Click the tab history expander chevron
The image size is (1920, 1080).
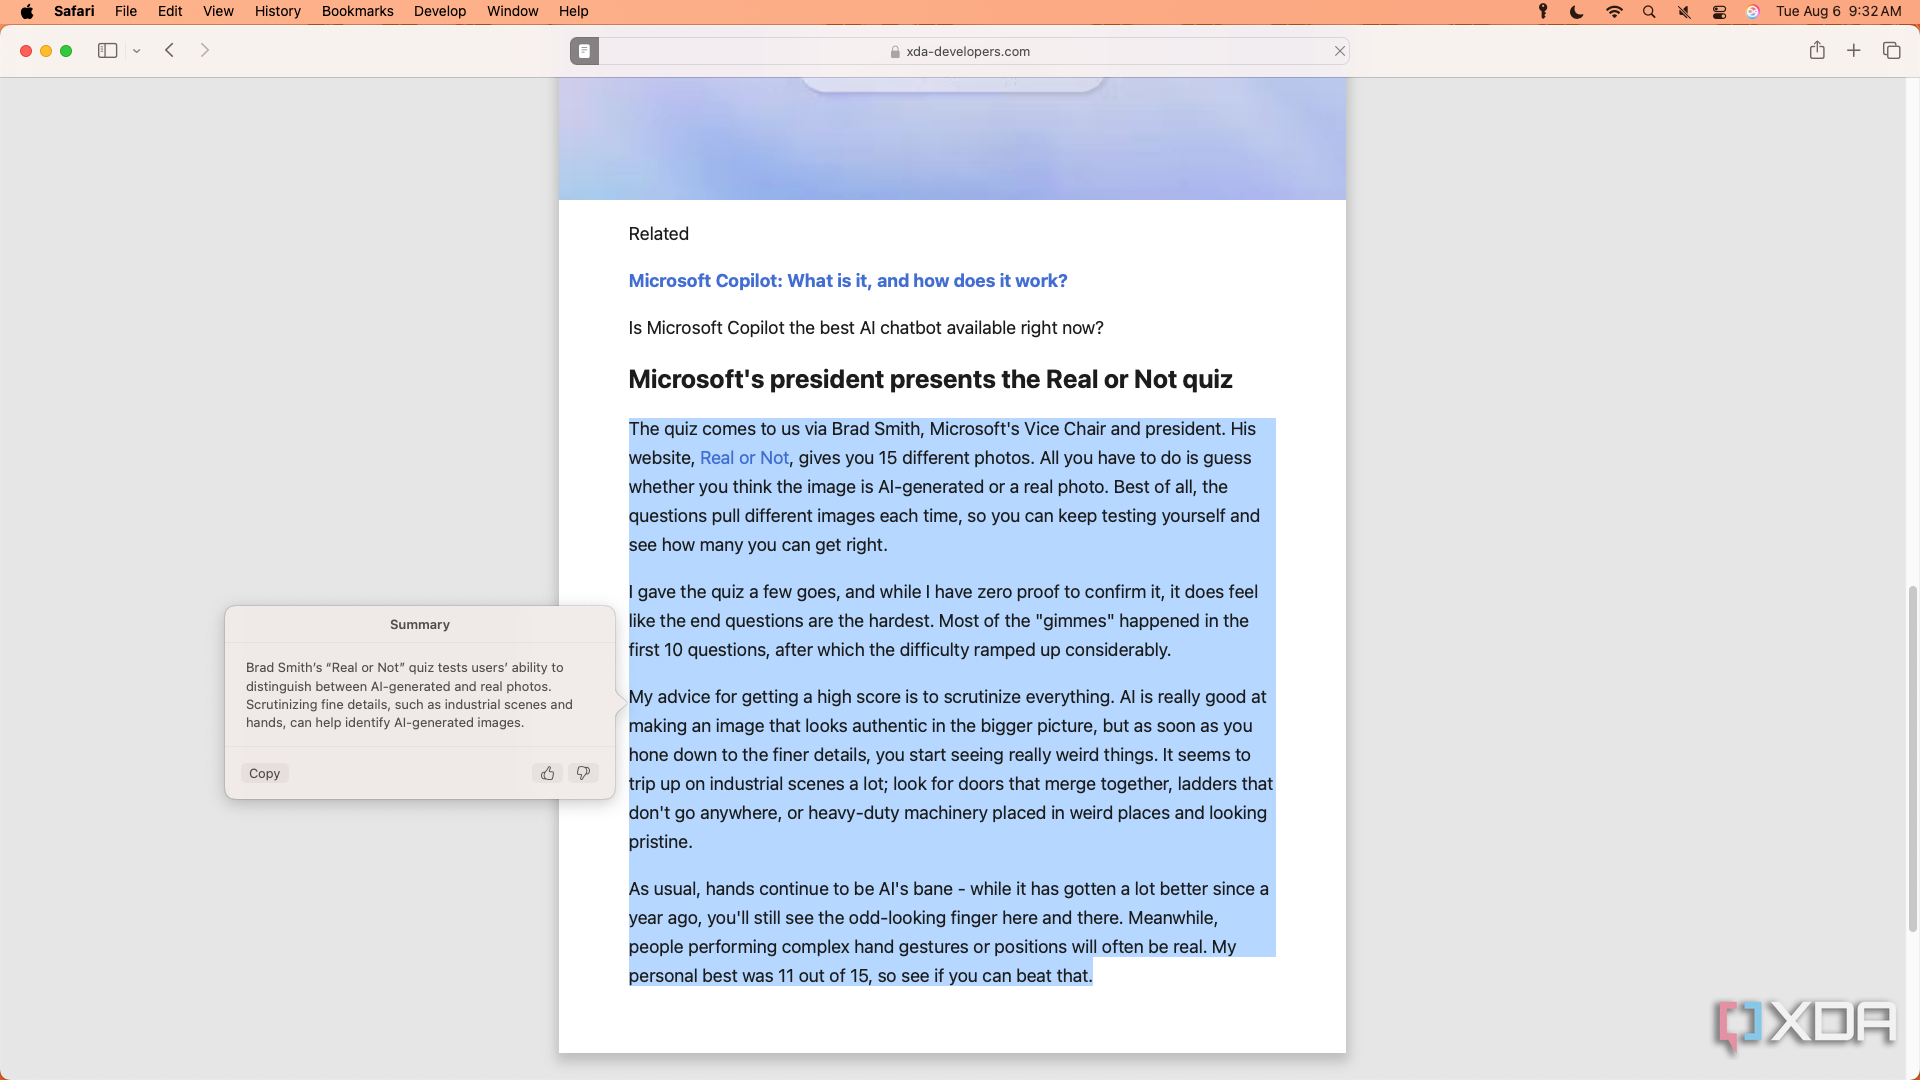coord(136,51)
